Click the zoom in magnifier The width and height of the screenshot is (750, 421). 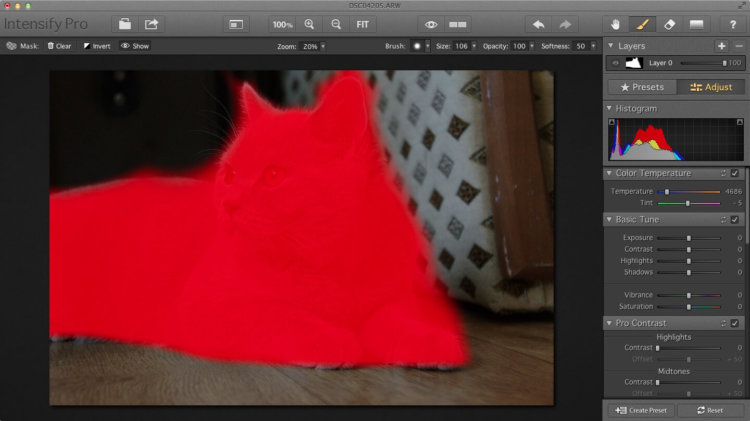tap(309, 24)
